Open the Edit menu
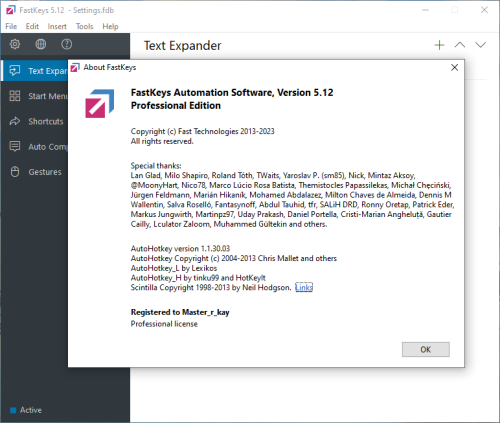Viewport: 500px width, 423px height. coord(32,26)
